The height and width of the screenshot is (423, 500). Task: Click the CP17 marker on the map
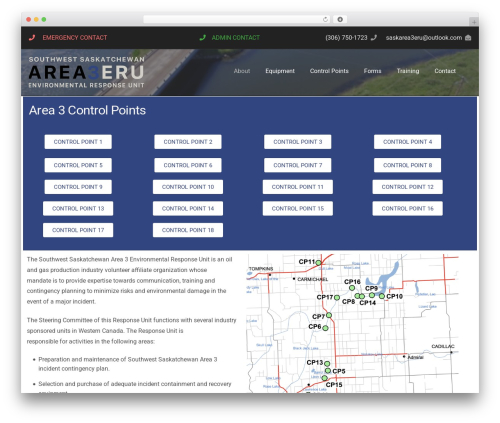(x=337, y=297)
